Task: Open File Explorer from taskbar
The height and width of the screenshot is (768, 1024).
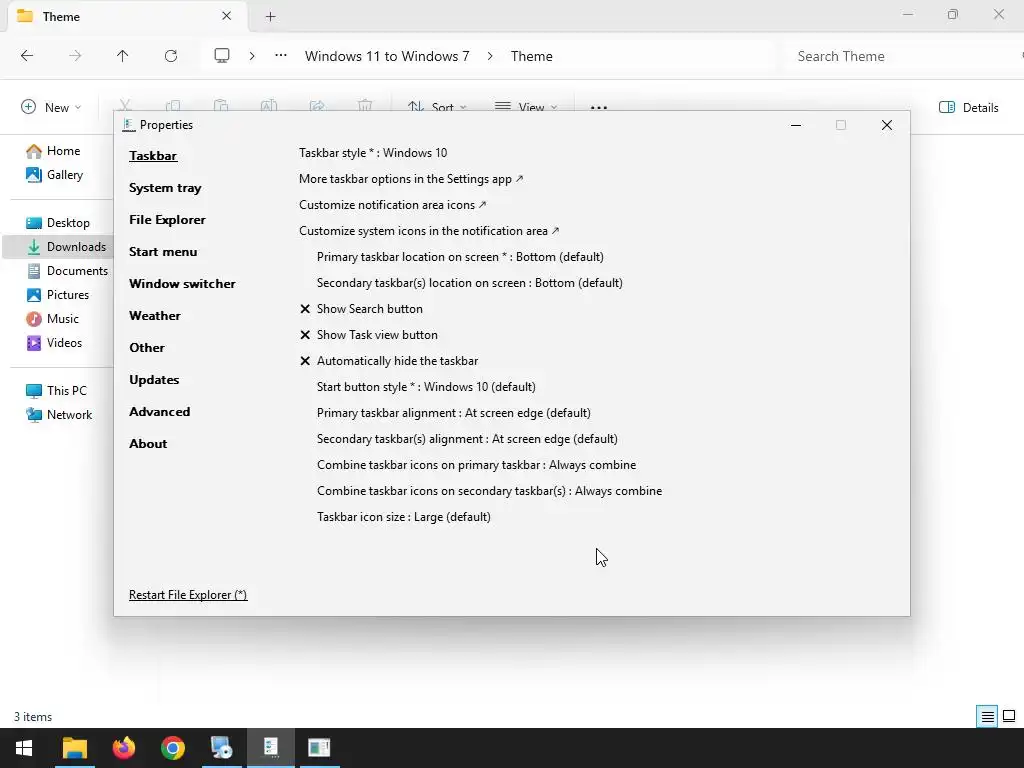Action: pos(74,748)
